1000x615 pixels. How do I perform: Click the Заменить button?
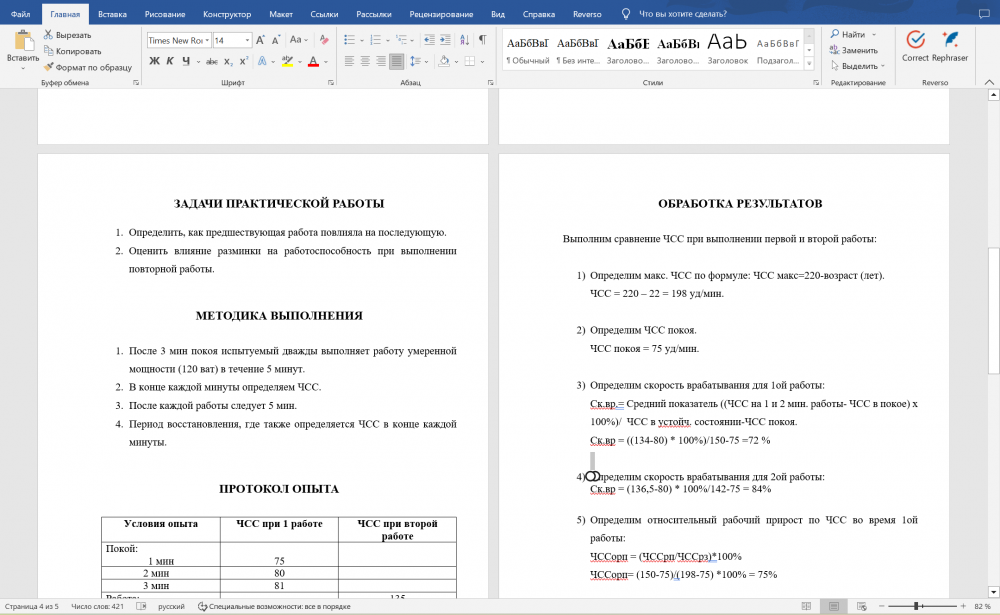(x=853, y=50)
